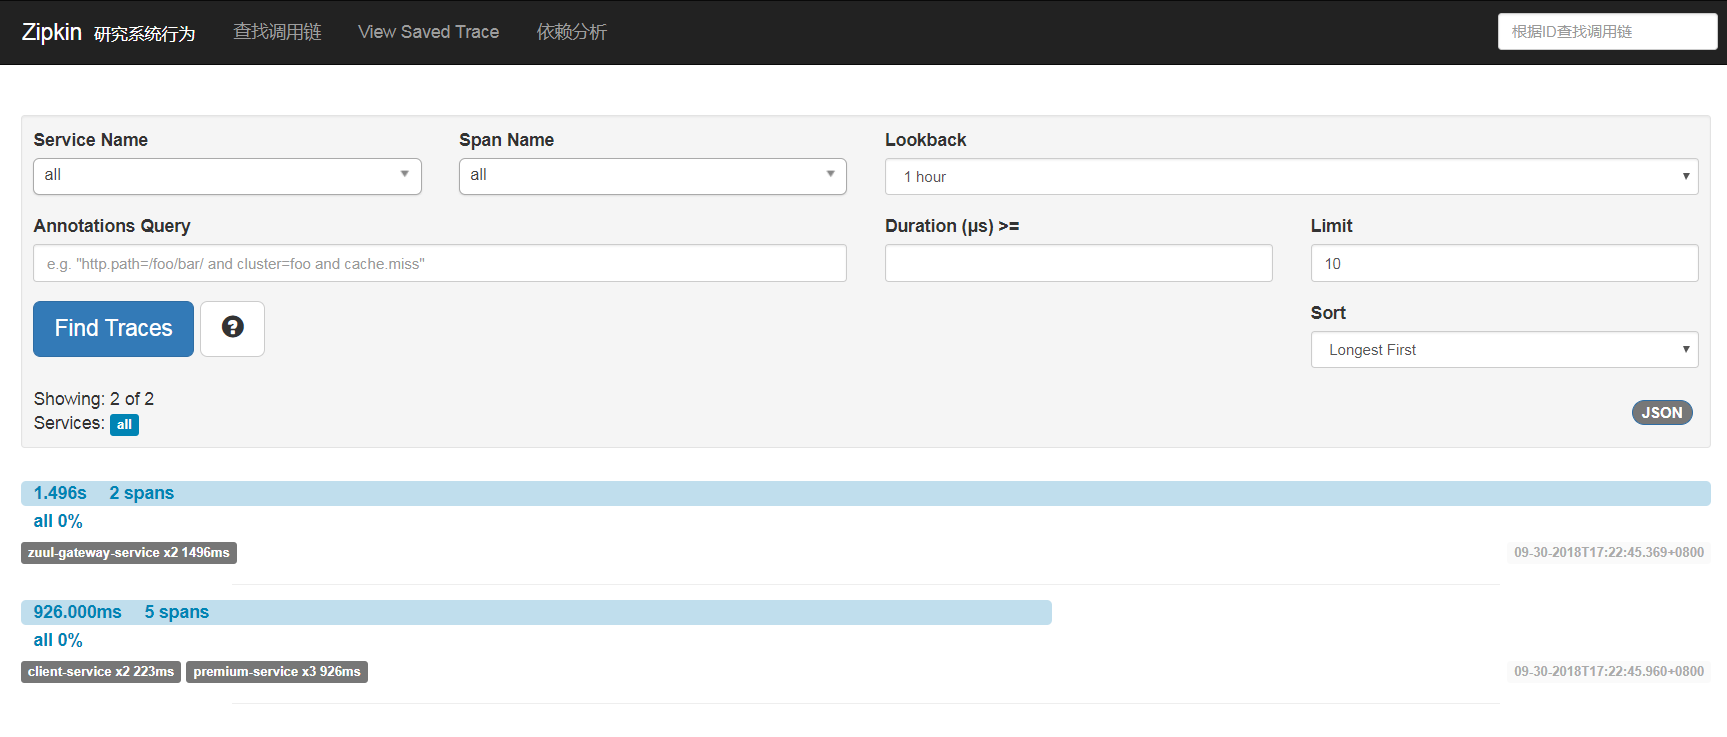1727x737 pixels.
Task: Open the 1.496s trace duration bar
Action: [865, 494]
